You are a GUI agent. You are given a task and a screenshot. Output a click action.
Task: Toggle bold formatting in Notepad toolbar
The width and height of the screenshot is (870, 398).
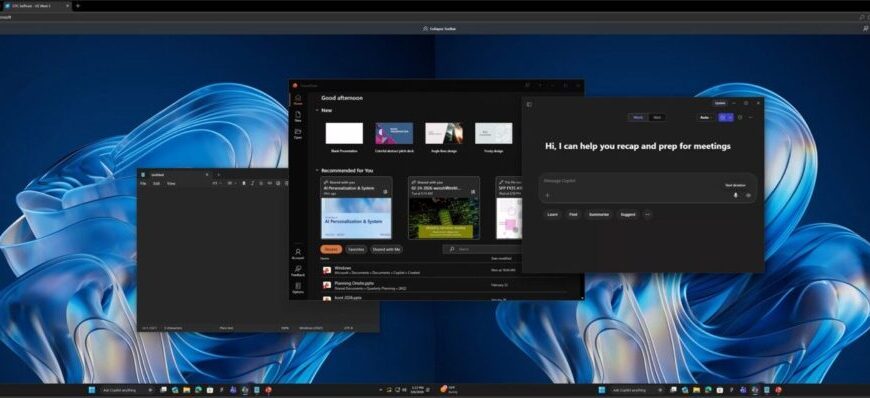coord(244,183)
